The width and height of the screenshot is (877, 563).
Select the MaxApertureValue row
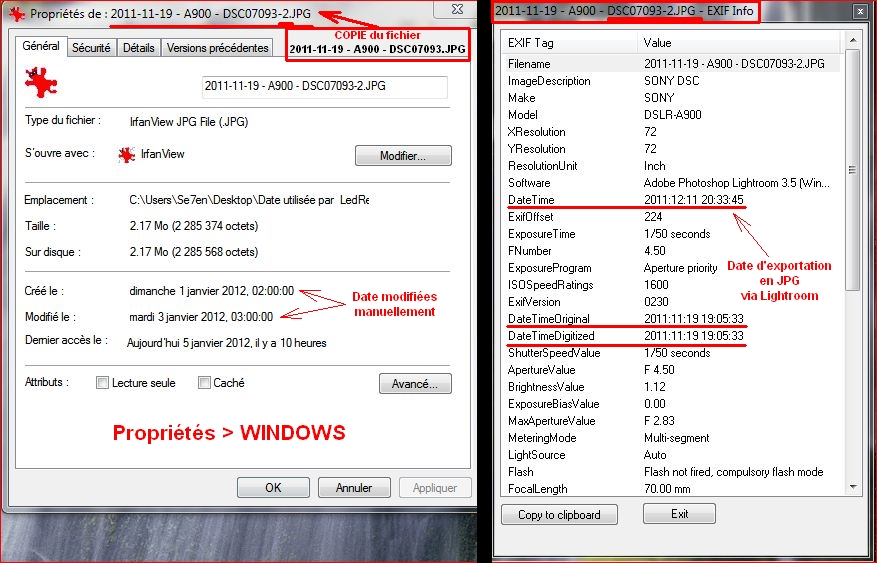(x=671, y=421)
